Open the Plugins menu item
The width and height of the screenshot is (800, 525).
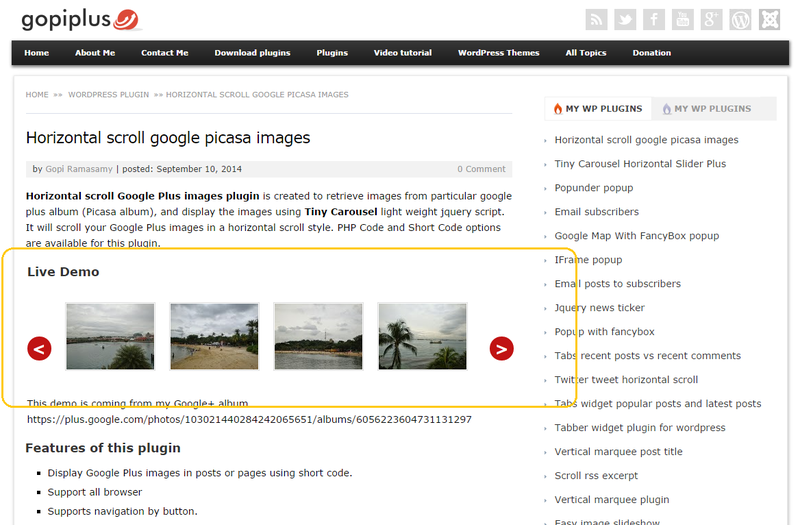point(332,53)
